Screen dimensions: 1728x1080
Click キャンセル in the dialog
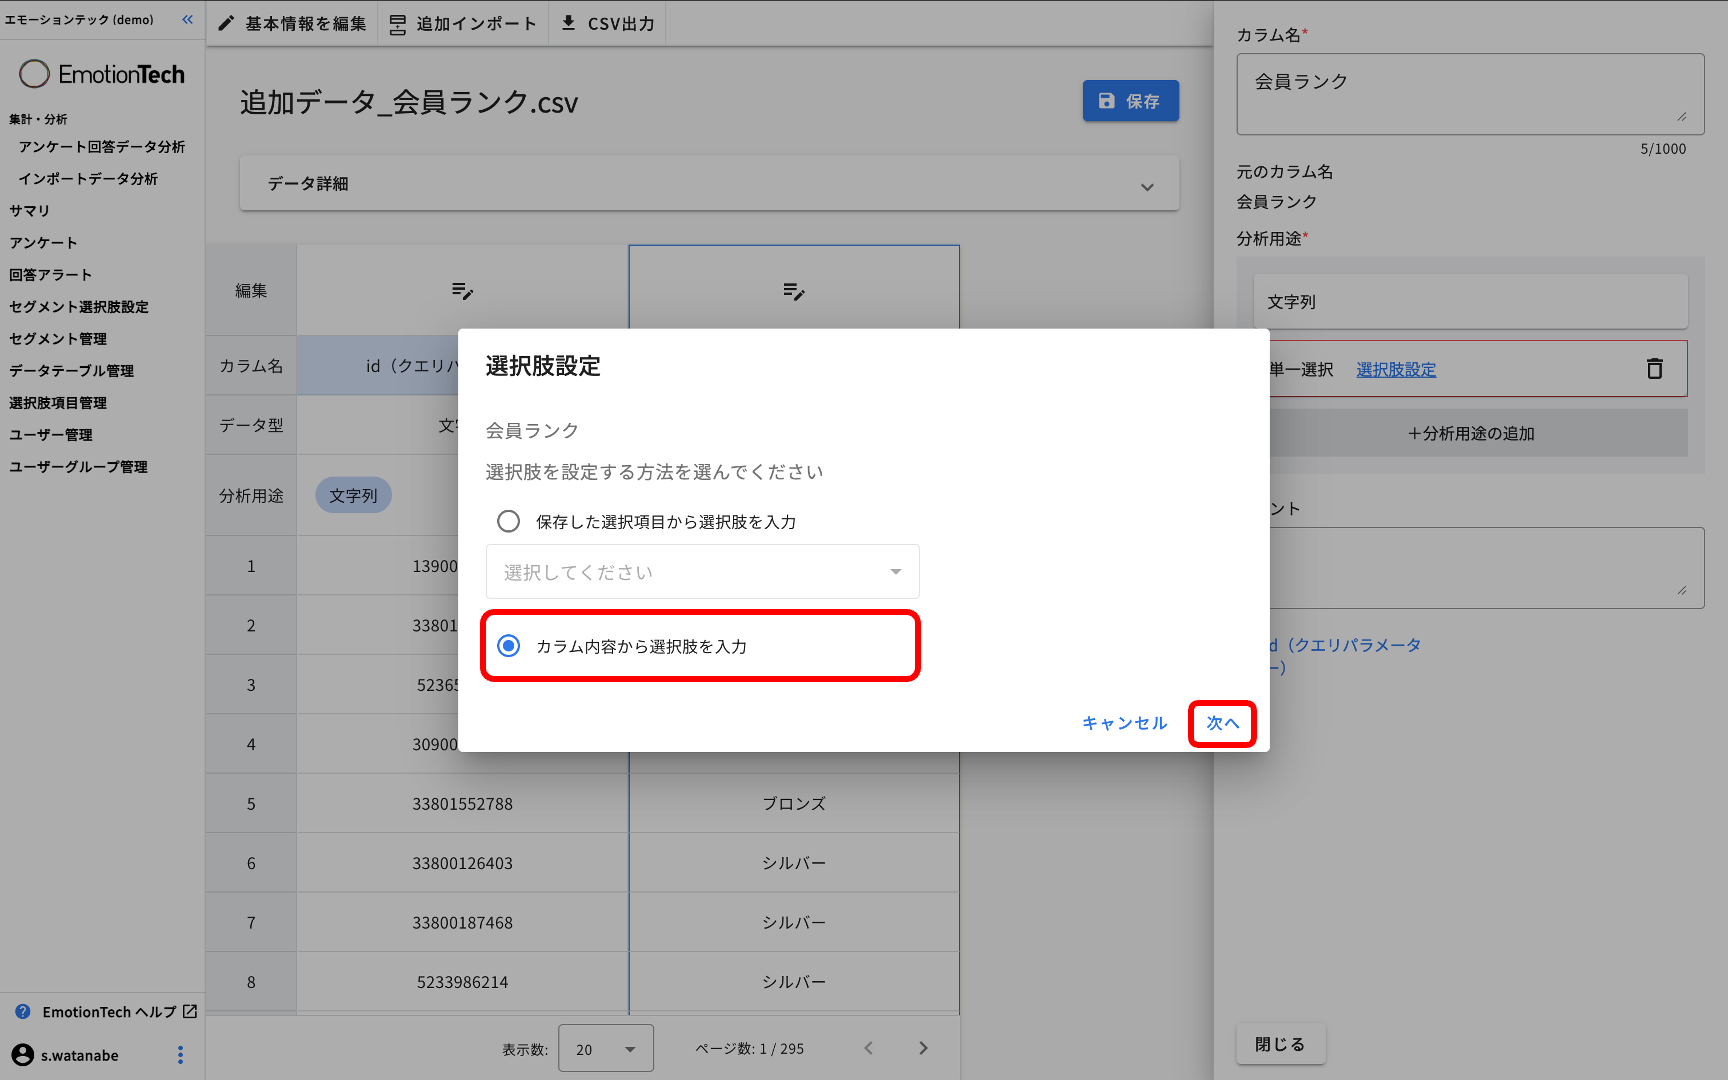(1124, 723)
